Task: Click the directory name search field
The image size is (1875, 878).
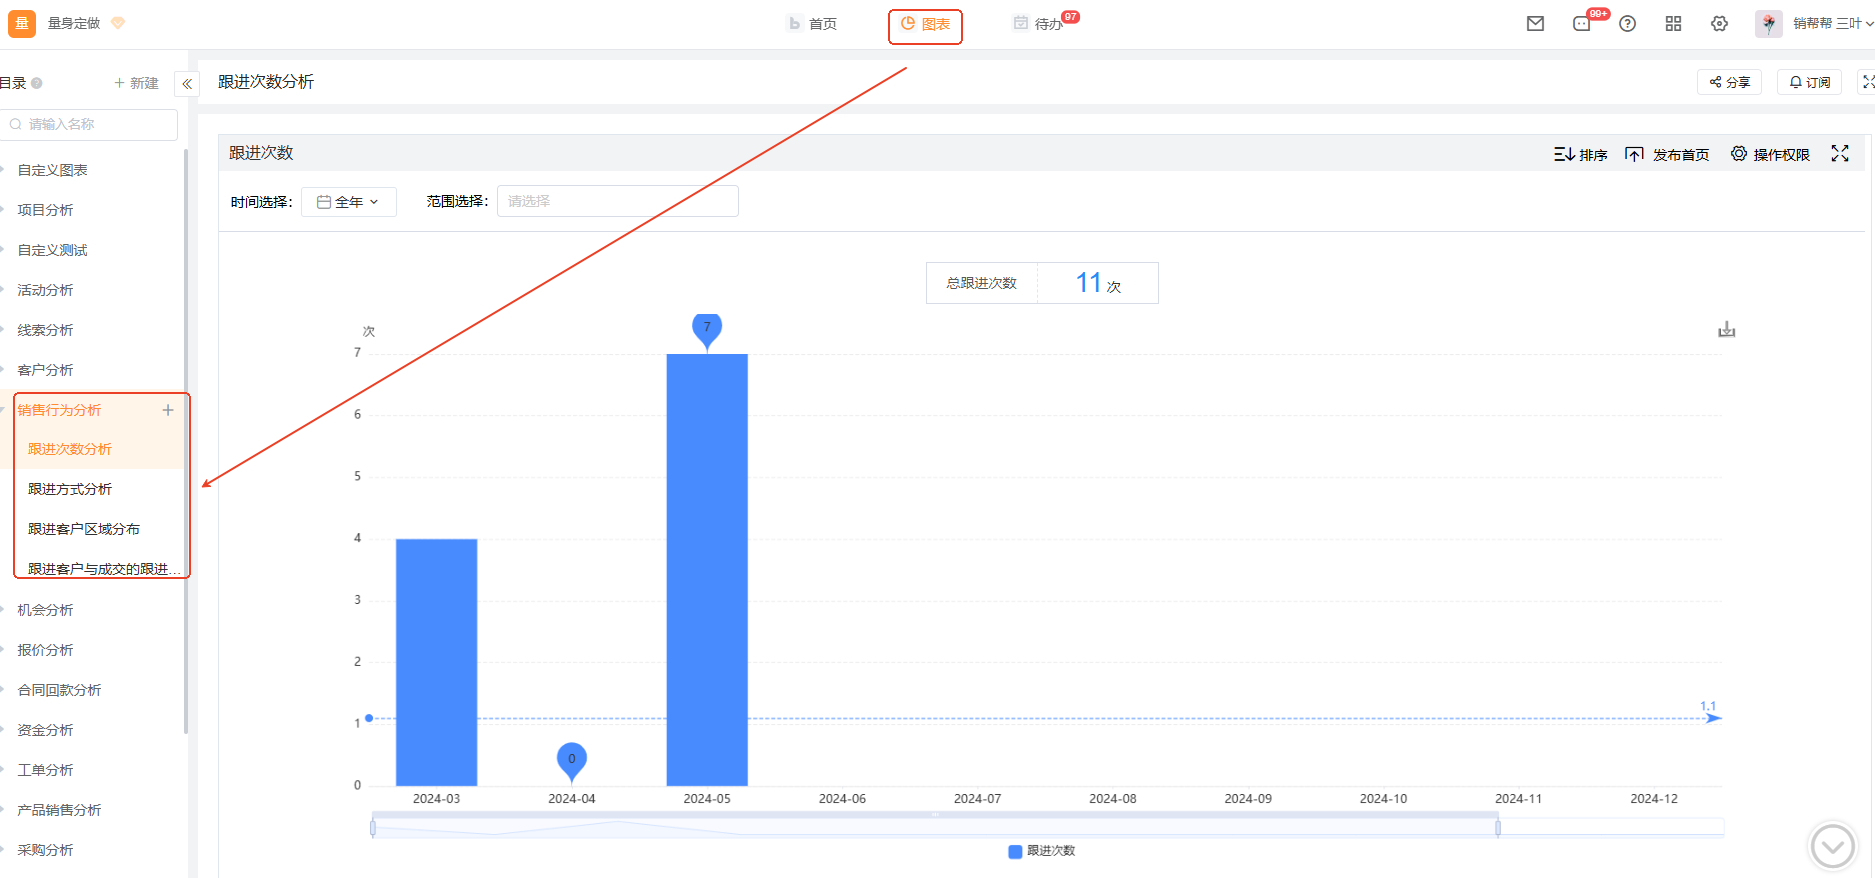Action: pyautogui.click(x=95, y=124)
